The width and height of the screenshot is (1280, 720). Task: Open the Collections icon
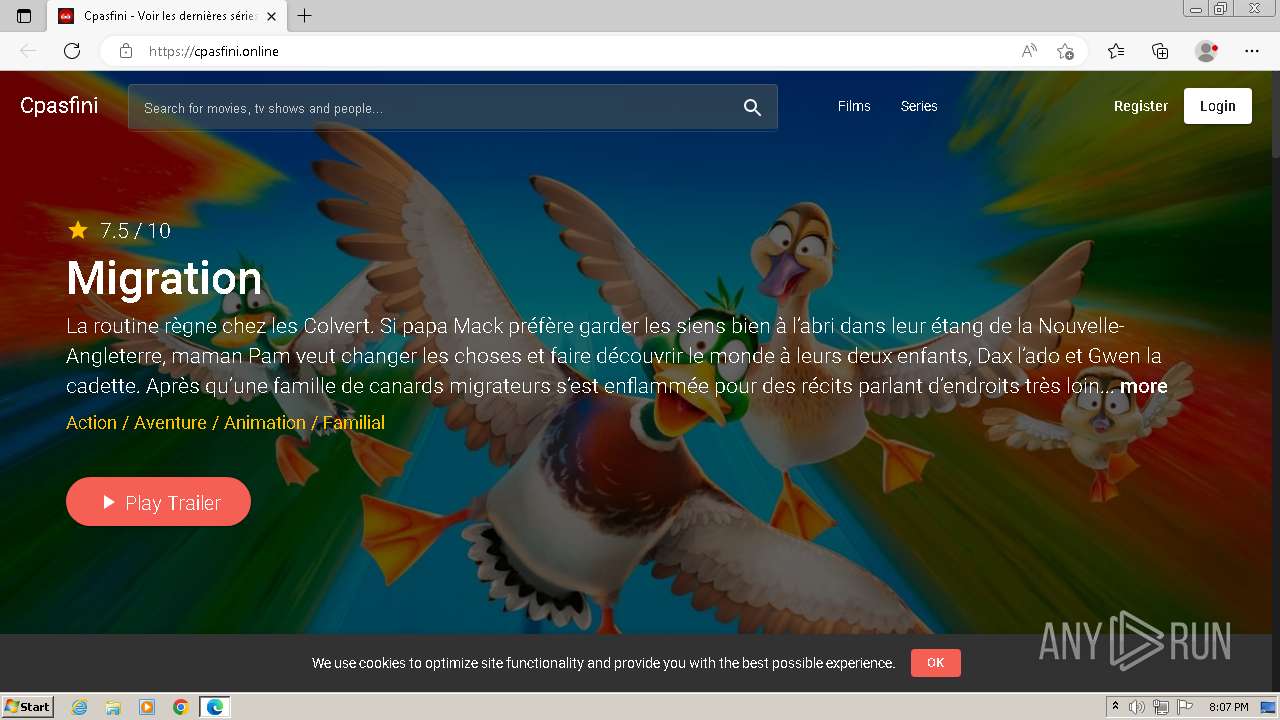tap(1160, 51)
